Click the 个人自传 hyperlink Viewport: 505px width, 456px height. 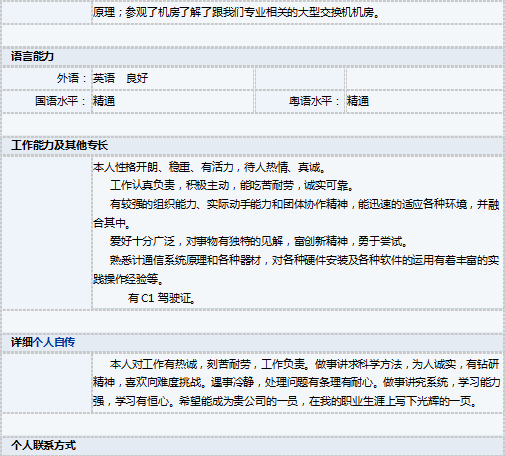click(x=54, y=342)
